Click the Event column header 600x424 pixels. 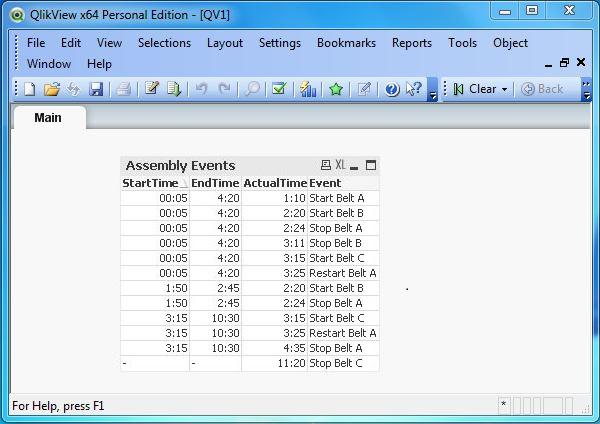point(343,183)
